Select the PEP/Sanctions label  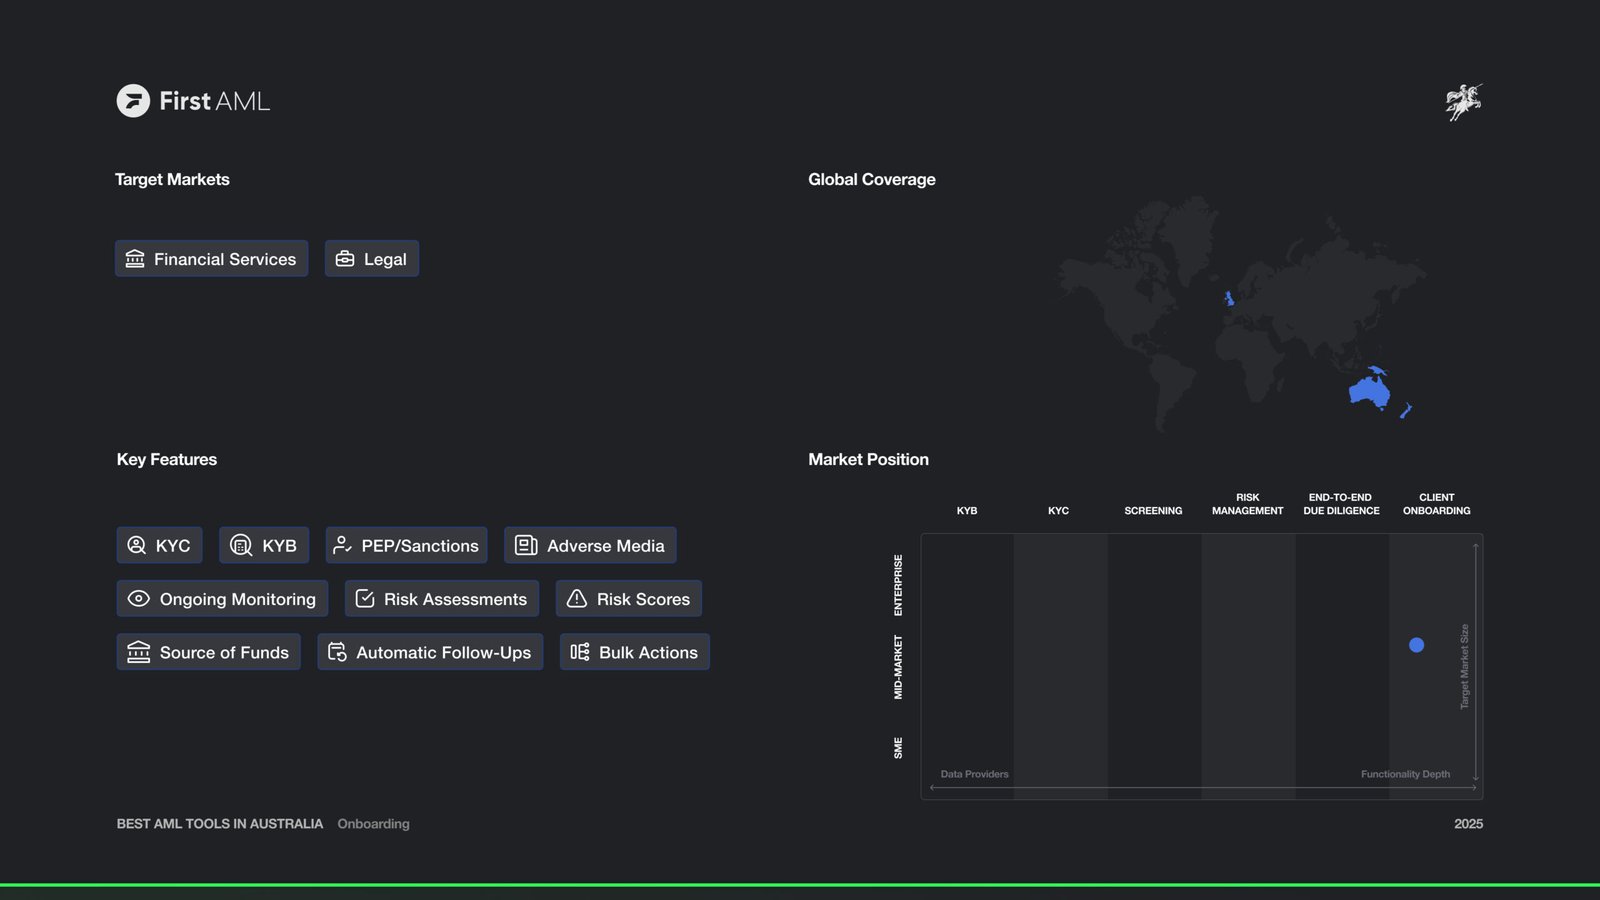point(420,546)
